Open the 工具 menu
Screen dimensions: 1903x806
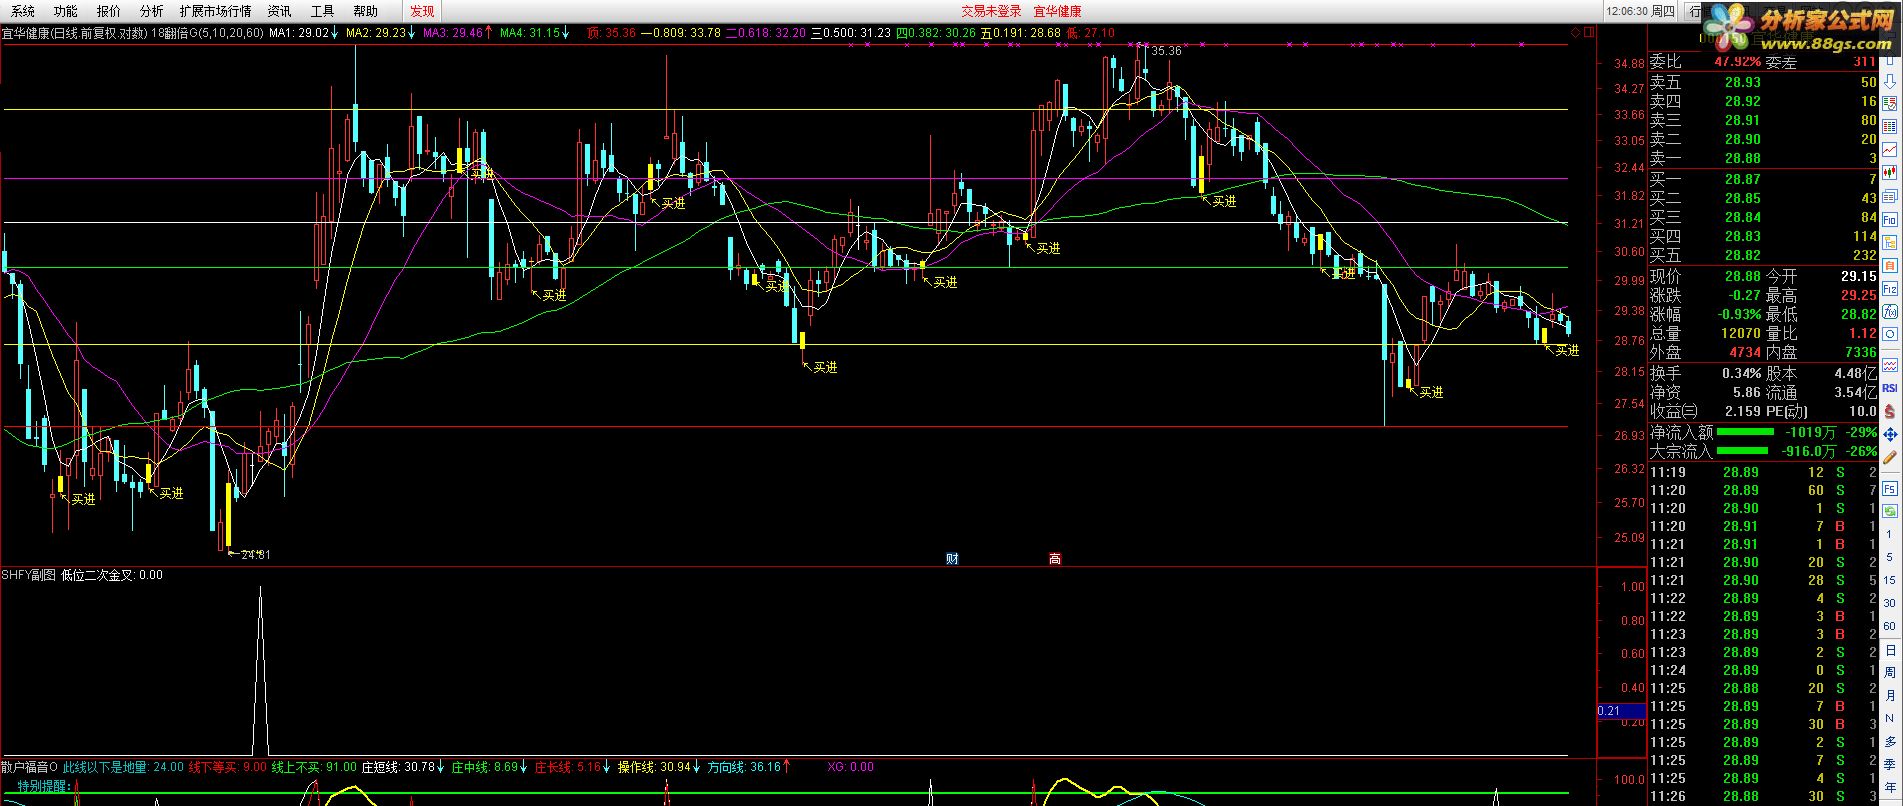pos(323,11)
